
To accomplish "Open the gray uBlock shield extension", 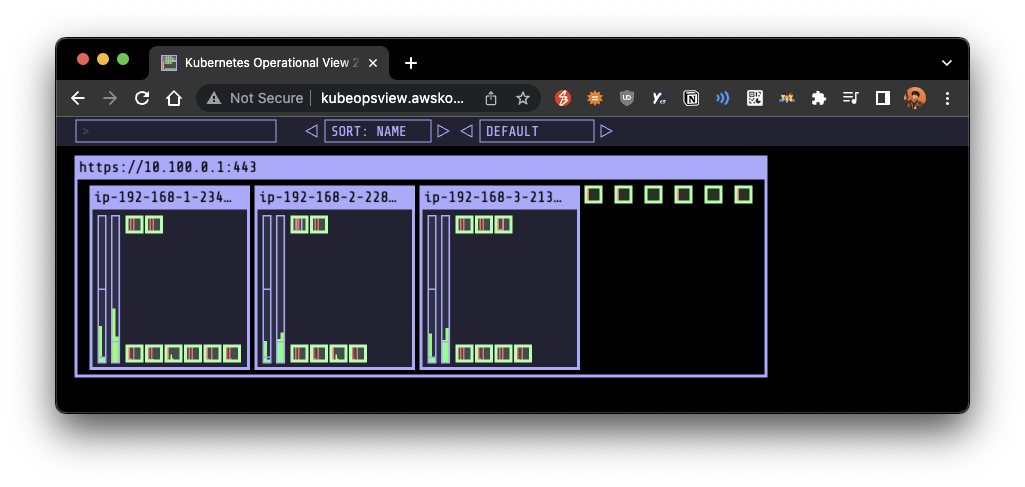I will click(627, 98).
